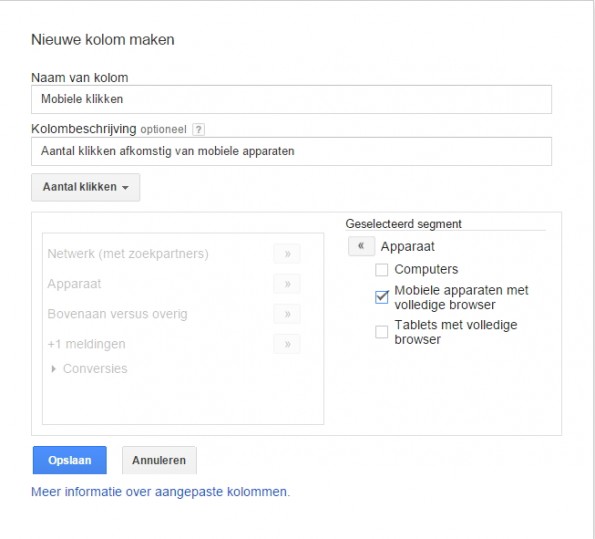Click the » arrow beside +1 meldingen
This screenshot has height=539, width=595.
[287, 344]
